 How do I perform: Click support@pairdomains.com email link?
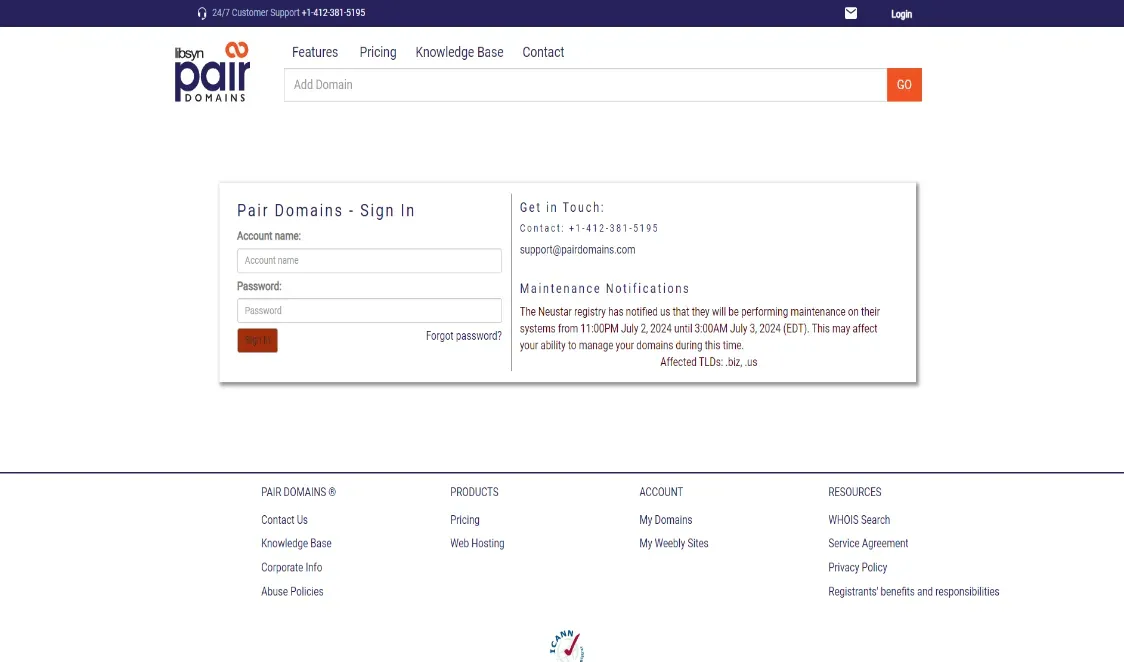[577, 250]
